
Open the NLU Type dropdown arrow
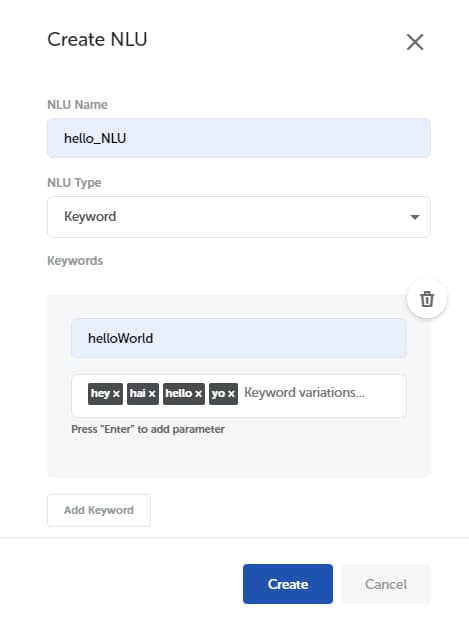coord(415,217)
